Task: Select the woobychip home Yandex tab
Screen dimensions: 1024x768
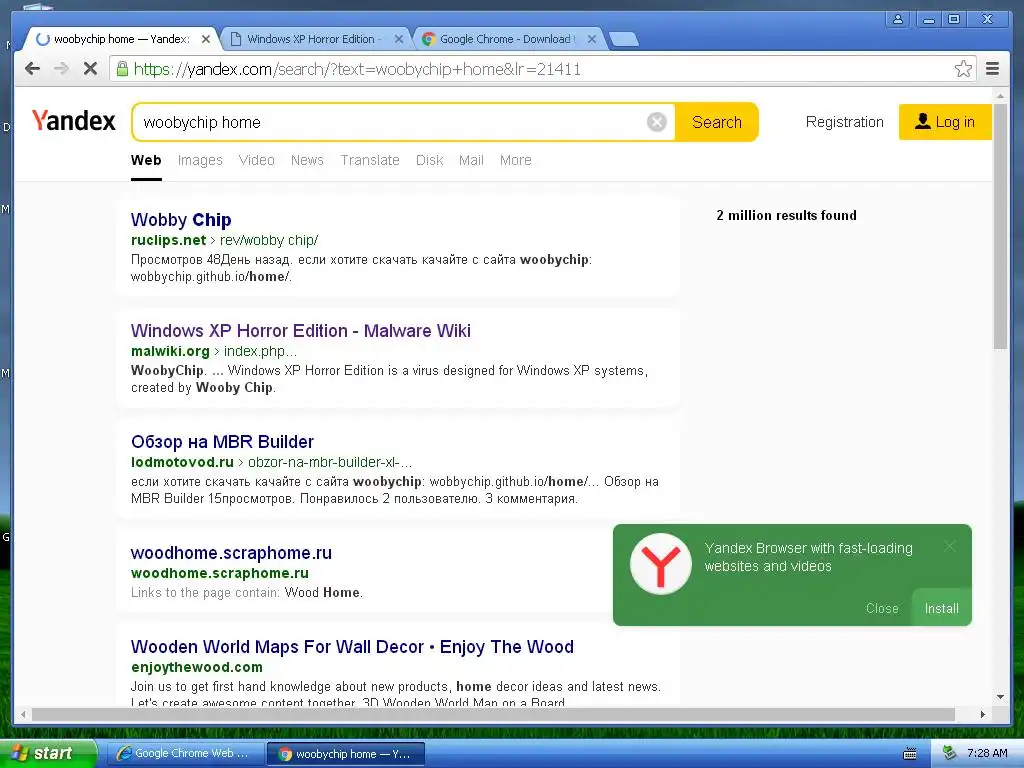Action: tap(121, 39)
